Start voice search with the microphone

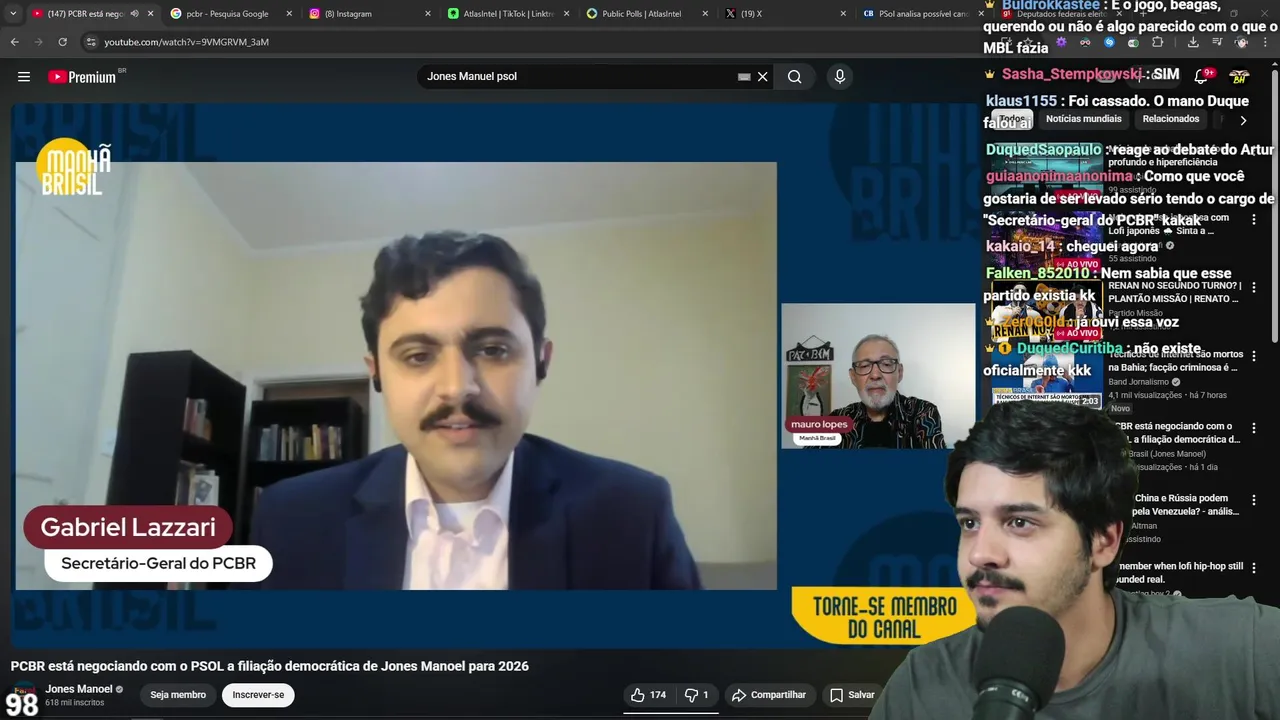[x=839, y=76]
